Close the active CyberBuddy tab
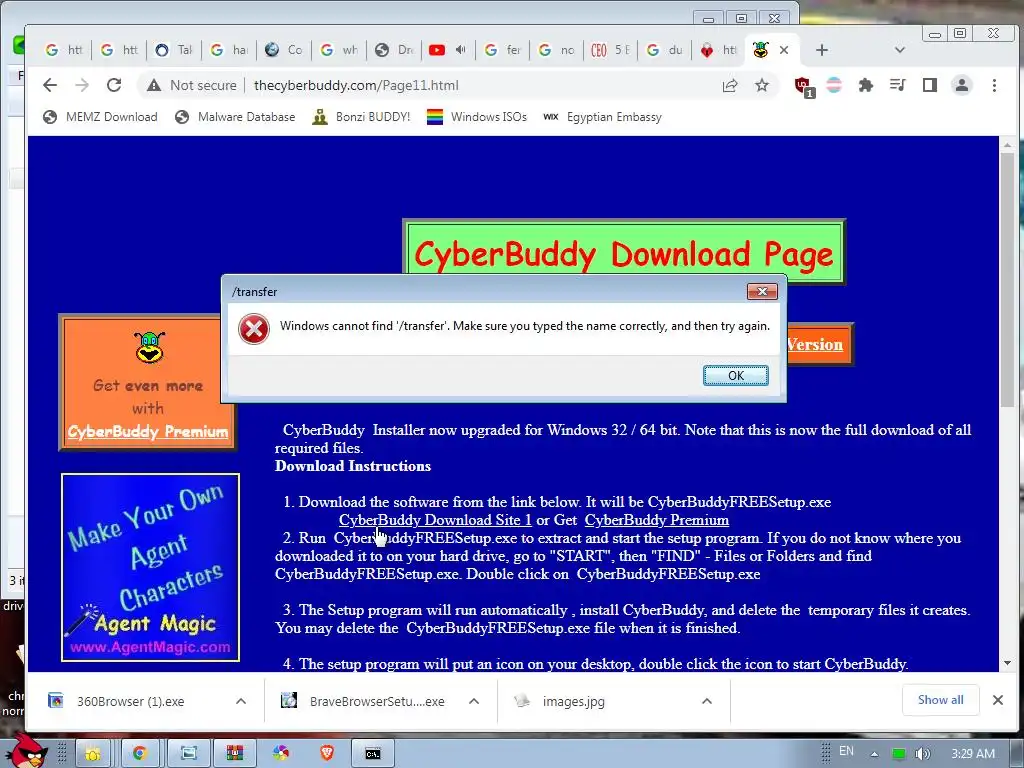This screenshot has width=1024, height=768. coord(784,50)
